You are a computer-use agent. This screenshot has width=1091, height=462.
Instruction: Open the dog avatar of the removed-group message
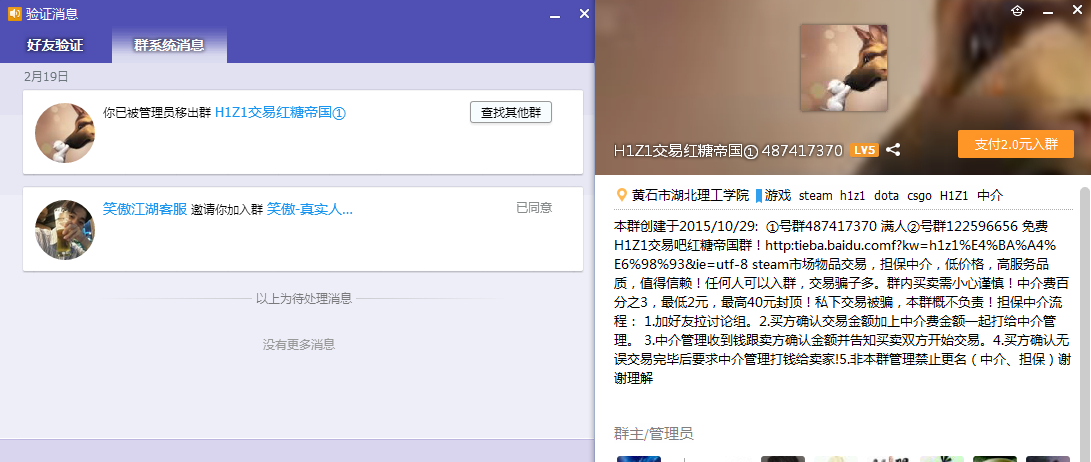[65, 133]
